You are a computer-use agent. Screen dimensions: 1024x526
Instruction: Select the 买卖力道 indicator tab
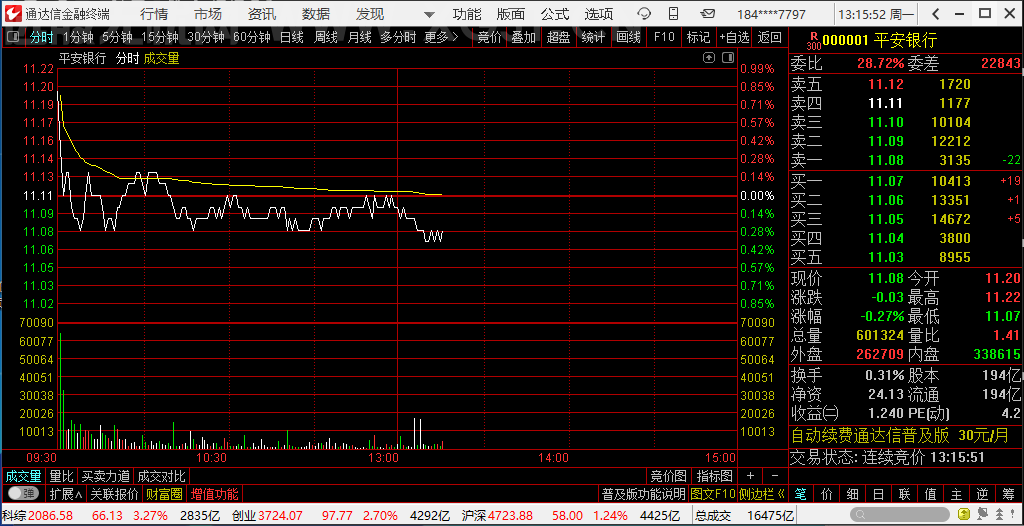pos(106,476)
